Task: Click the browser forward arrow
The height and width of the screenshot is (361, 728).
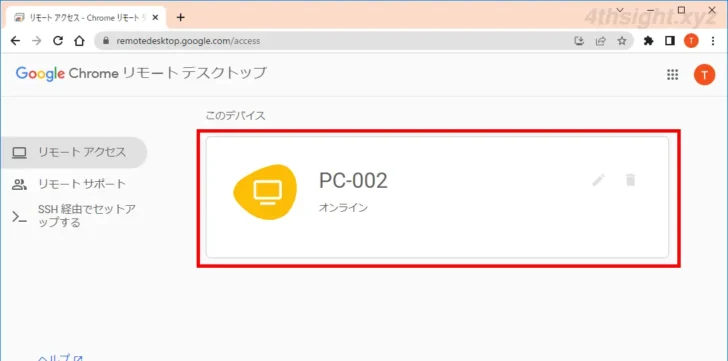Action: (37, 41)
